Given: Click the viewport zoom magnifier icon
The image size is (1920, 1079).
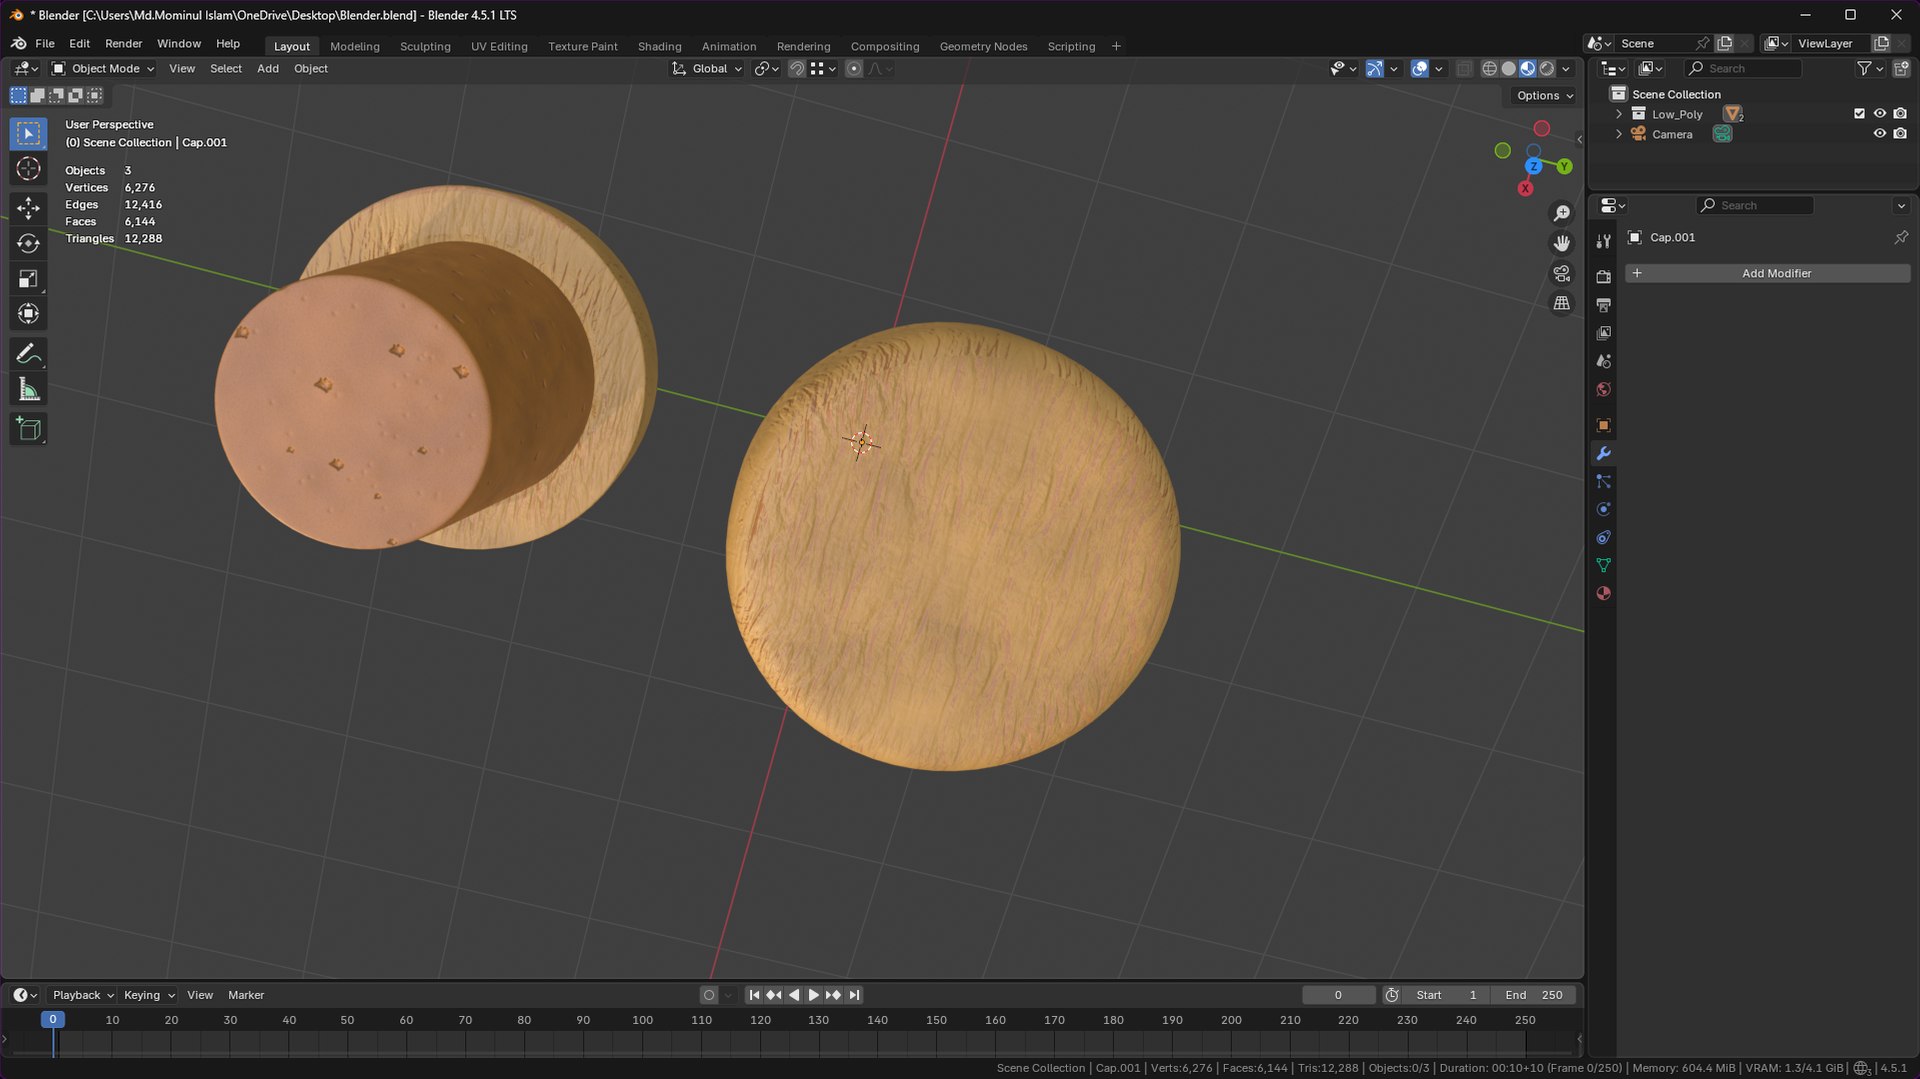Looking at the screenshot, I should (1561, 213).
